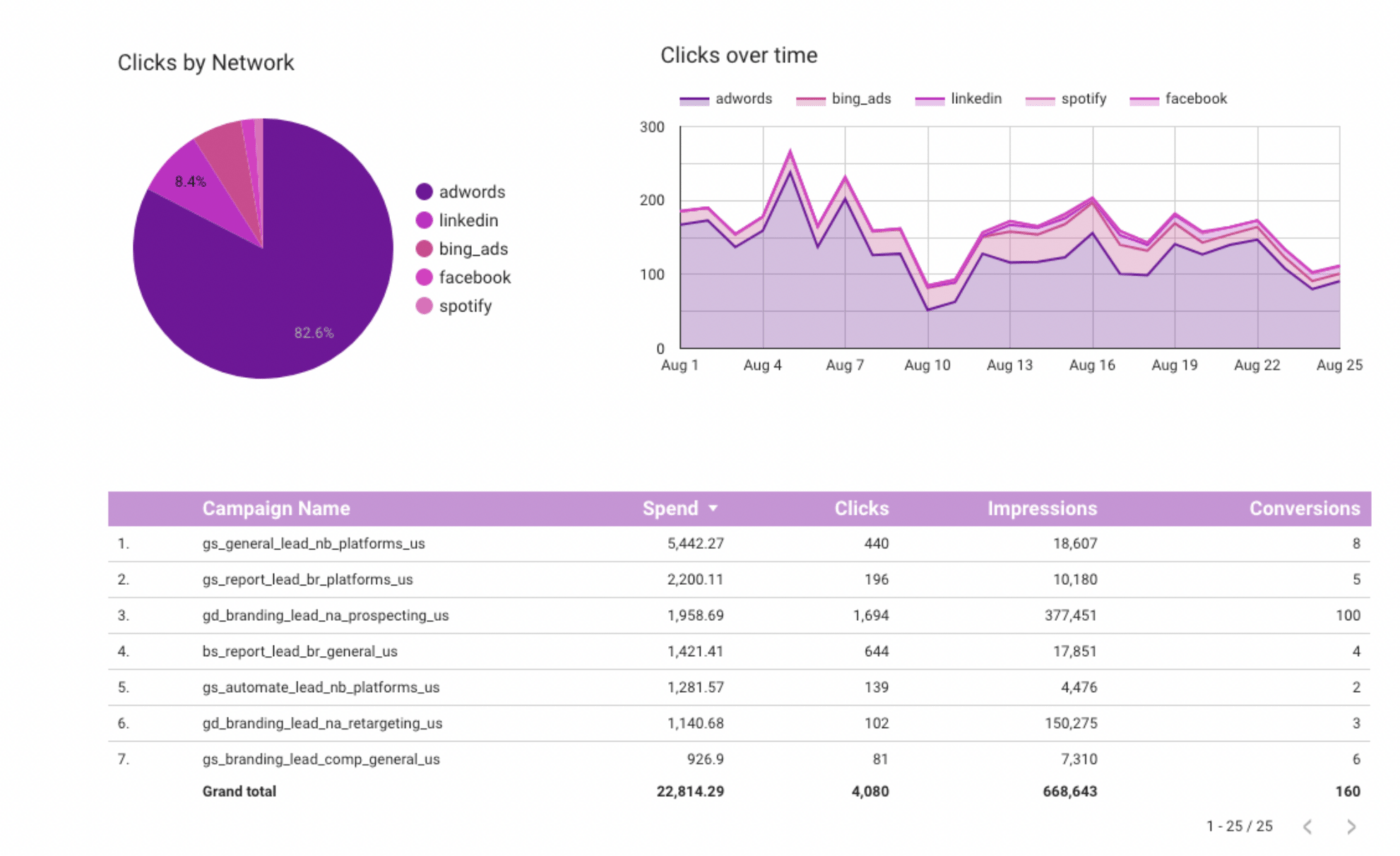Click the spotify dot in pie legend
Image resolution: width=1400 pixels, height=856 pixels.
(x=424, y=306)
